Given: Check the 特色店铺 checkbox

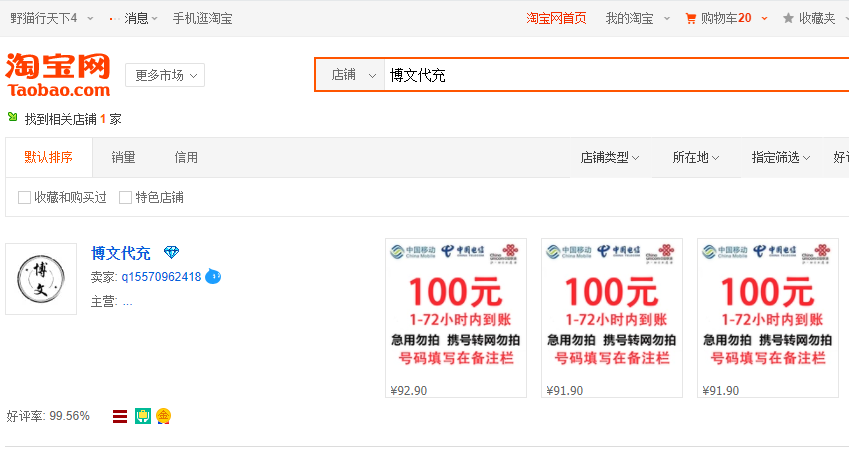Looking at the screenshot, I should [125, 198].
